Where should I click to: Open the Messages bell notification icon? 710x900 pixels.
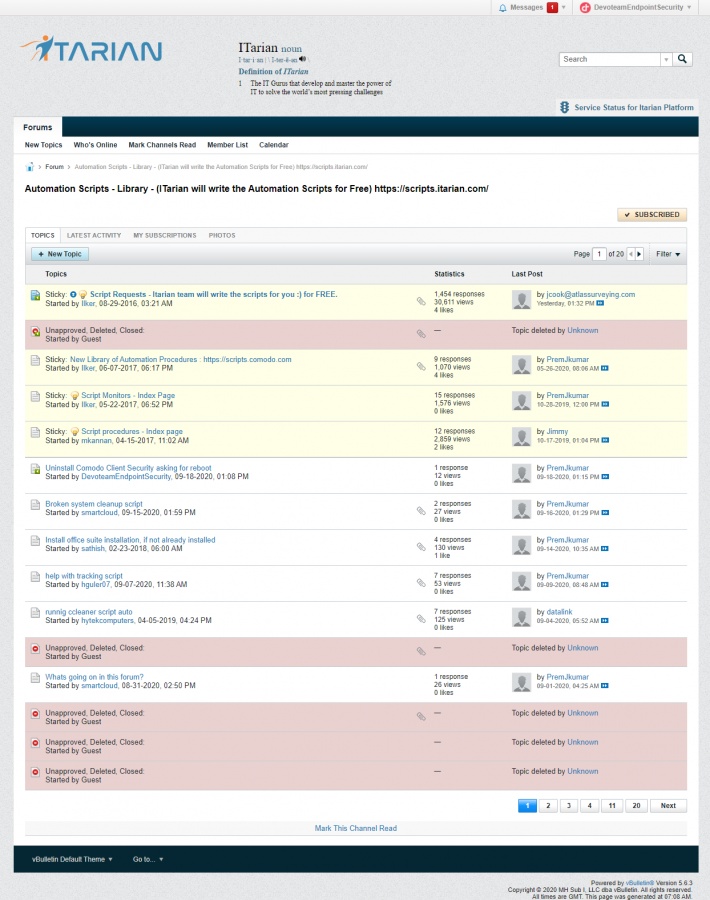pyautogui.click(x=503, y=7)
